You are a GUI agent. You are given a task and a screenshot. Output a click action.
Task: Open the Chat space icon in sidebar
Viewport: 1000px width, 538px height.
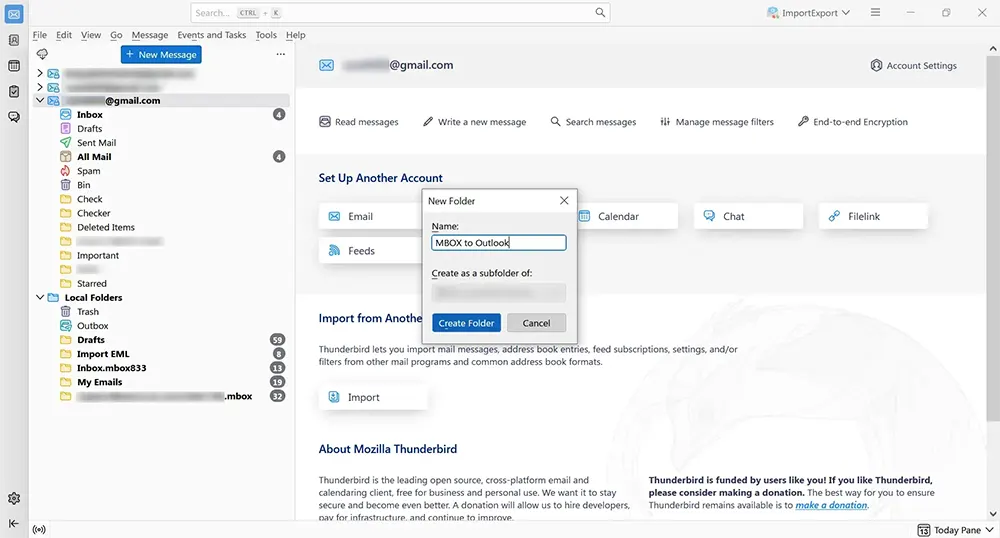[14, 117]
